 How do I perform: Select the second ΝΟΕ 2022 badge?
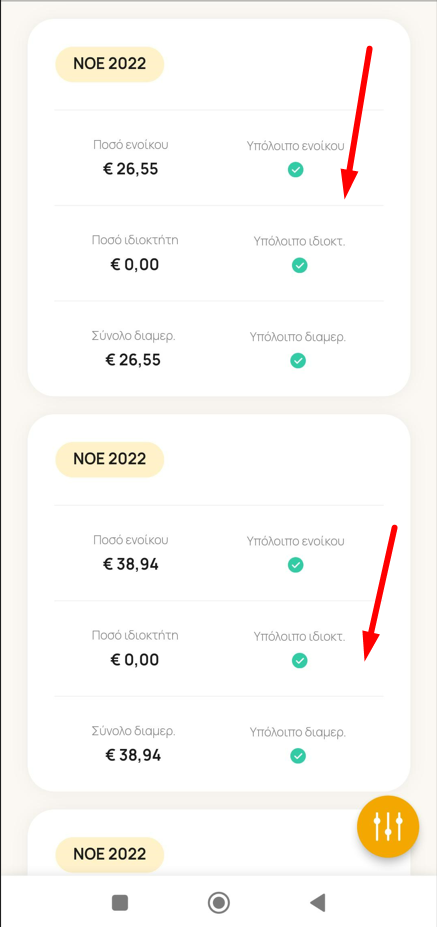coord(109,459)
